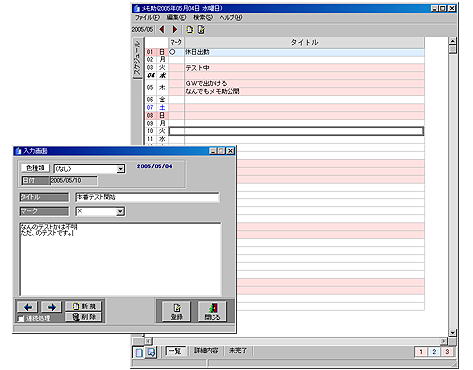
Task: Click the 新規 (new) button
Action: (x=84, y=306)
